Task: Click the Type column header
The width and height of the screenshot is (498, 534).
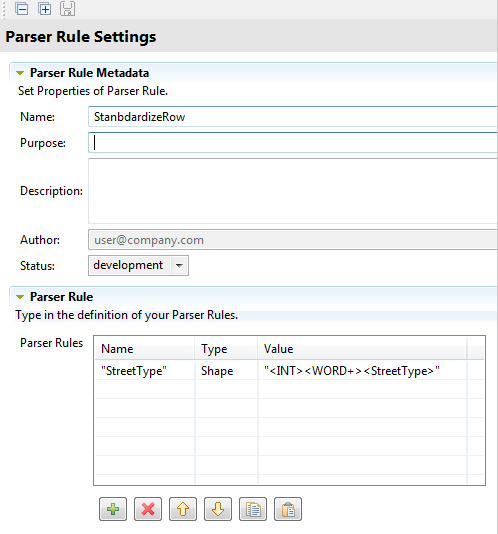Action: click(x=227, y=348)
